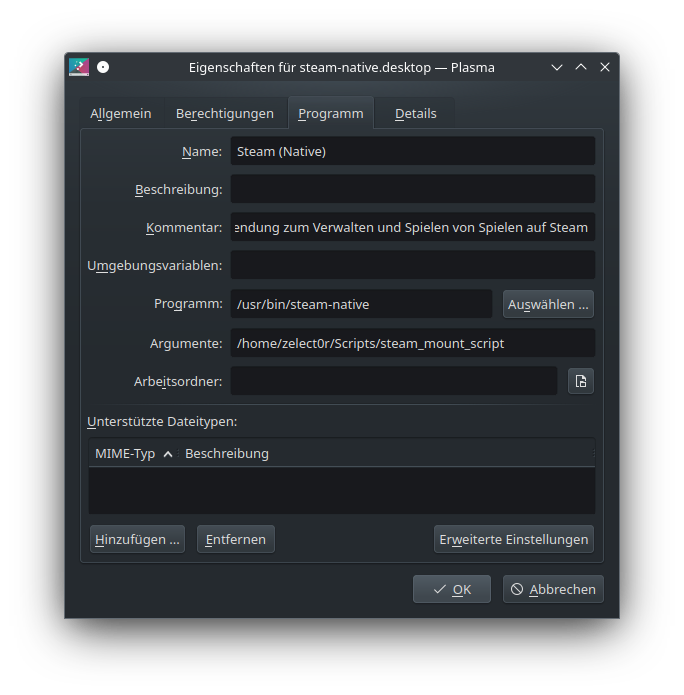Close the properties dialog window
The image size is (684, 695).
pos(605,67)
